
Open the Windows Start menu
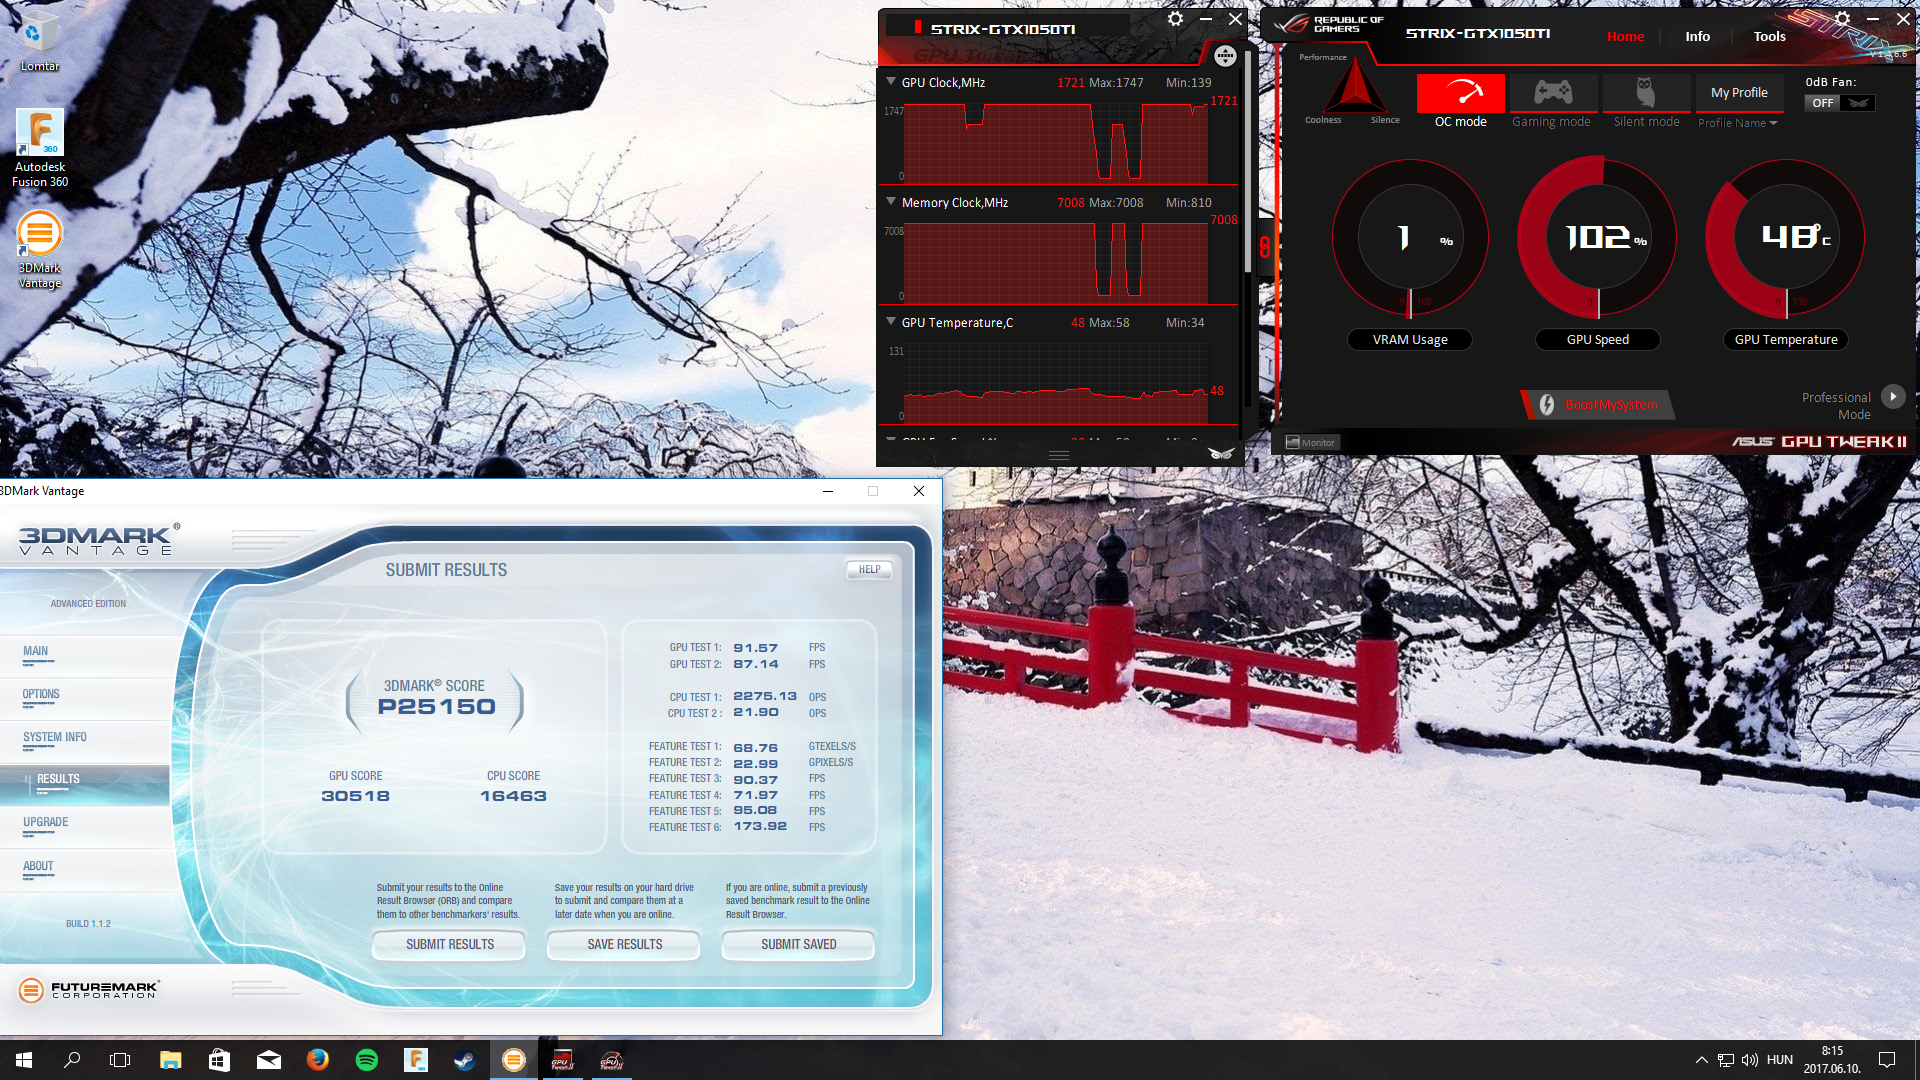[24, 1060]
